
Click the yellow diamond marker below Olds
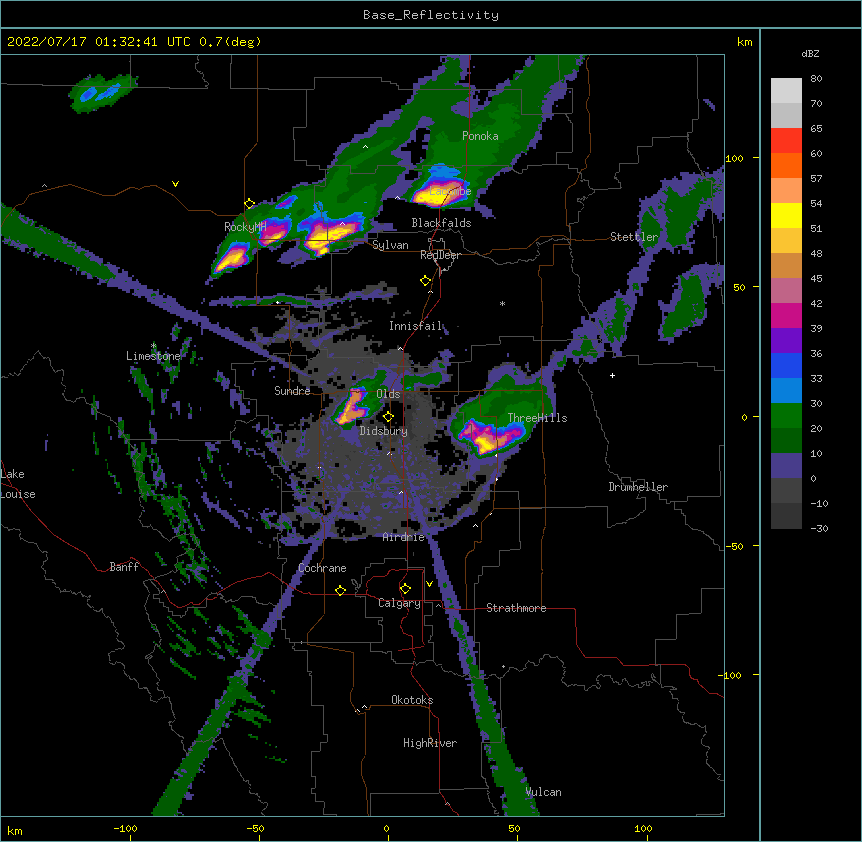click(x=388, y=417)
